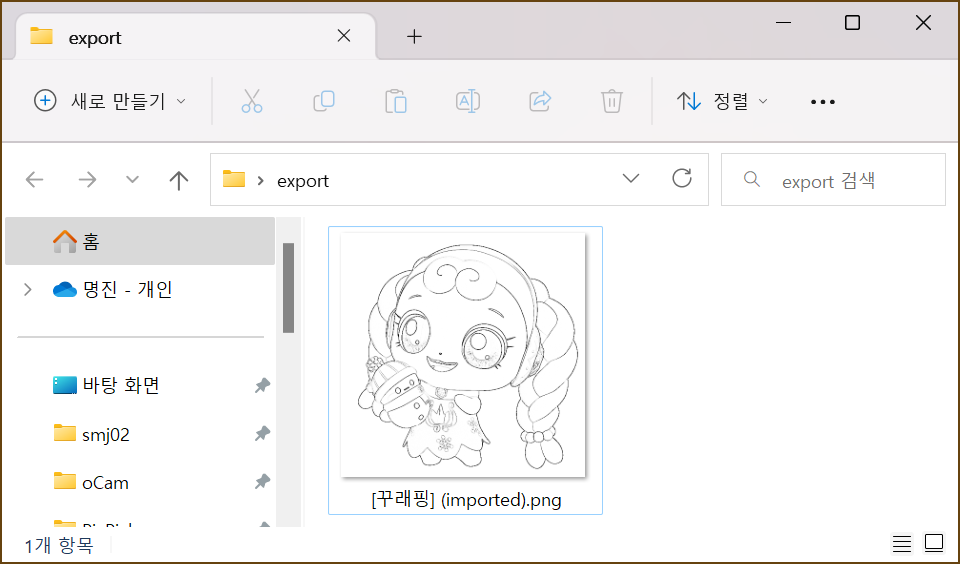
Task: Click the Copy icon in toolbar
Action: [x=324, y=101]
